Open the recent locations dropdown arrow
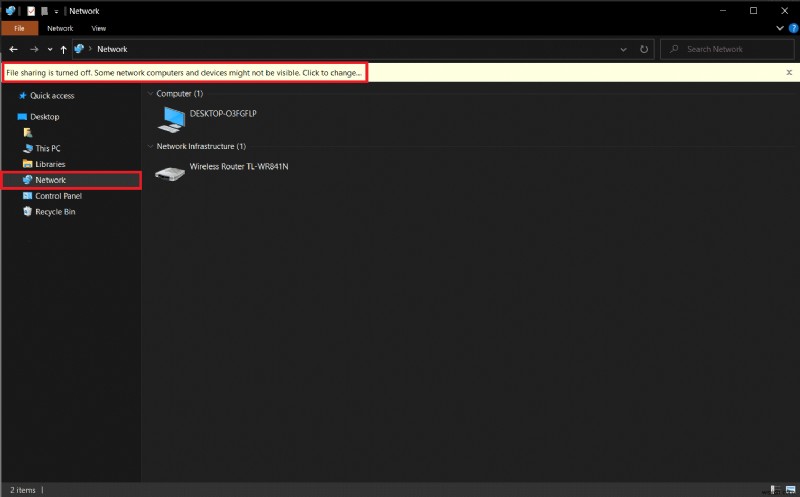 [49, 49]
